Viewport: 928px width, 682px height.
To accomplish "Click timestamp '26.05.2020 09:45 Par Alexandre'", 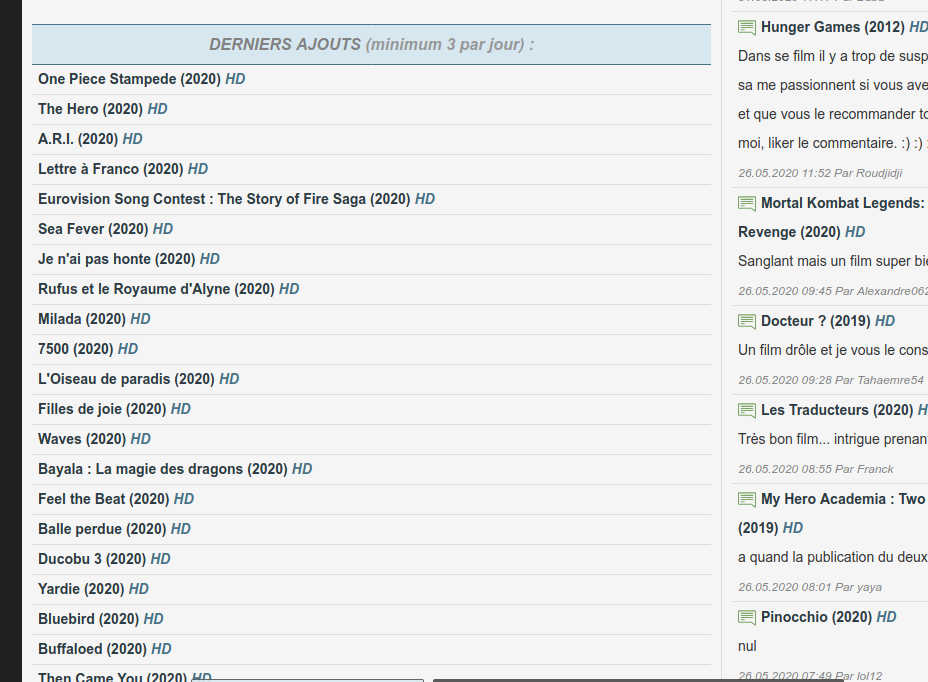I will (833, 291).
